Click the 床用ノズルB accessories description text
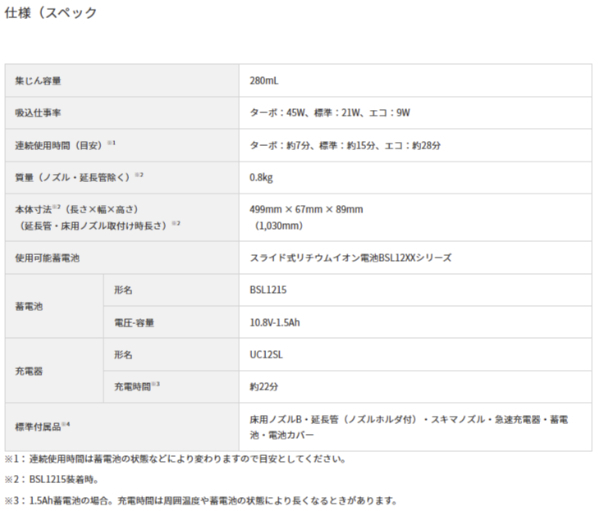Image resolution: width=600 pixels, height=511 pixels. click(x=409, y=427)
